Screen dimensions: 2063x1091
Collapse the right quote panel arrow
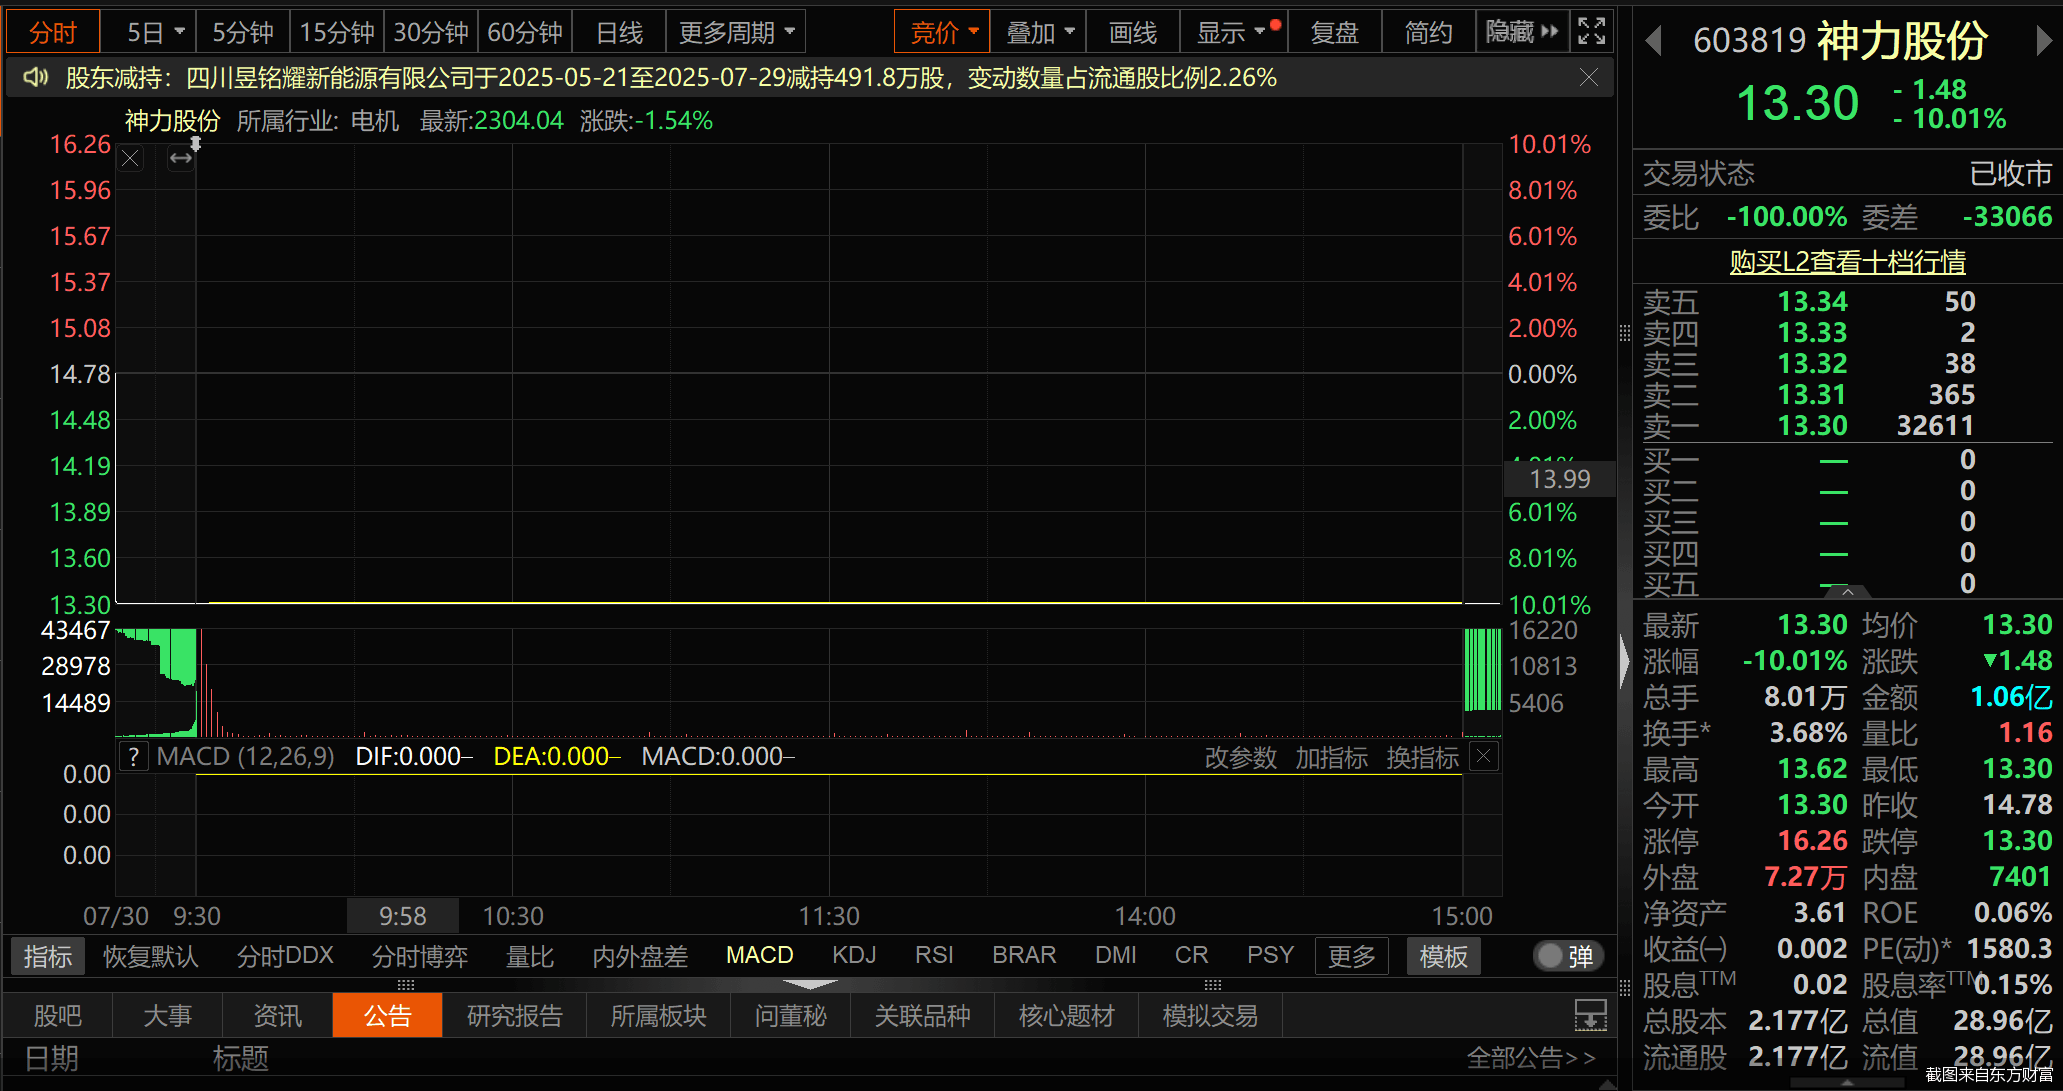pyautogui.click(x=1625, y=662)
